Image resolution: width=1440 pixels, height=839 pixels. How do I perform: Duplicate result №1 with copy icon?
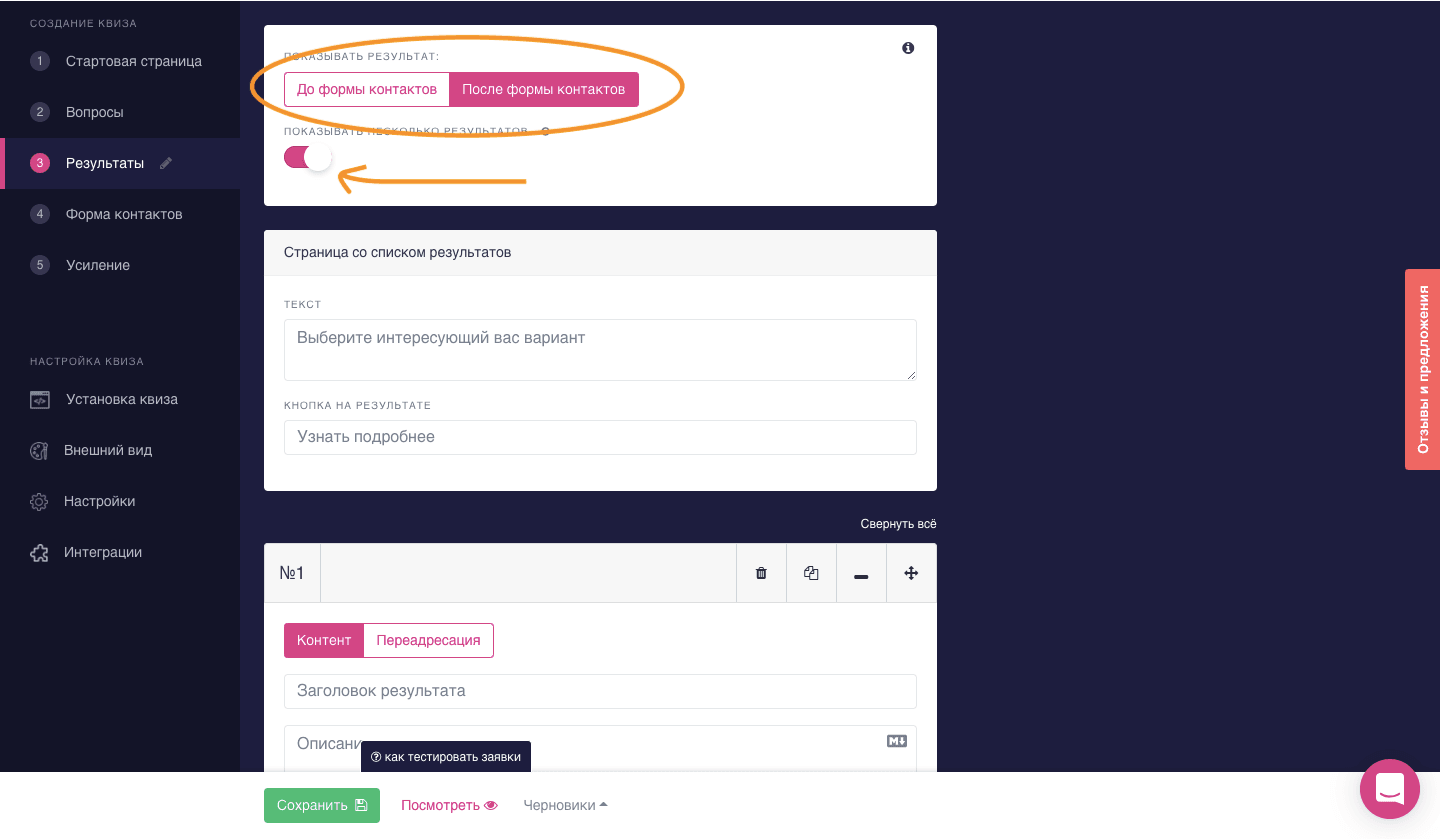811,573
